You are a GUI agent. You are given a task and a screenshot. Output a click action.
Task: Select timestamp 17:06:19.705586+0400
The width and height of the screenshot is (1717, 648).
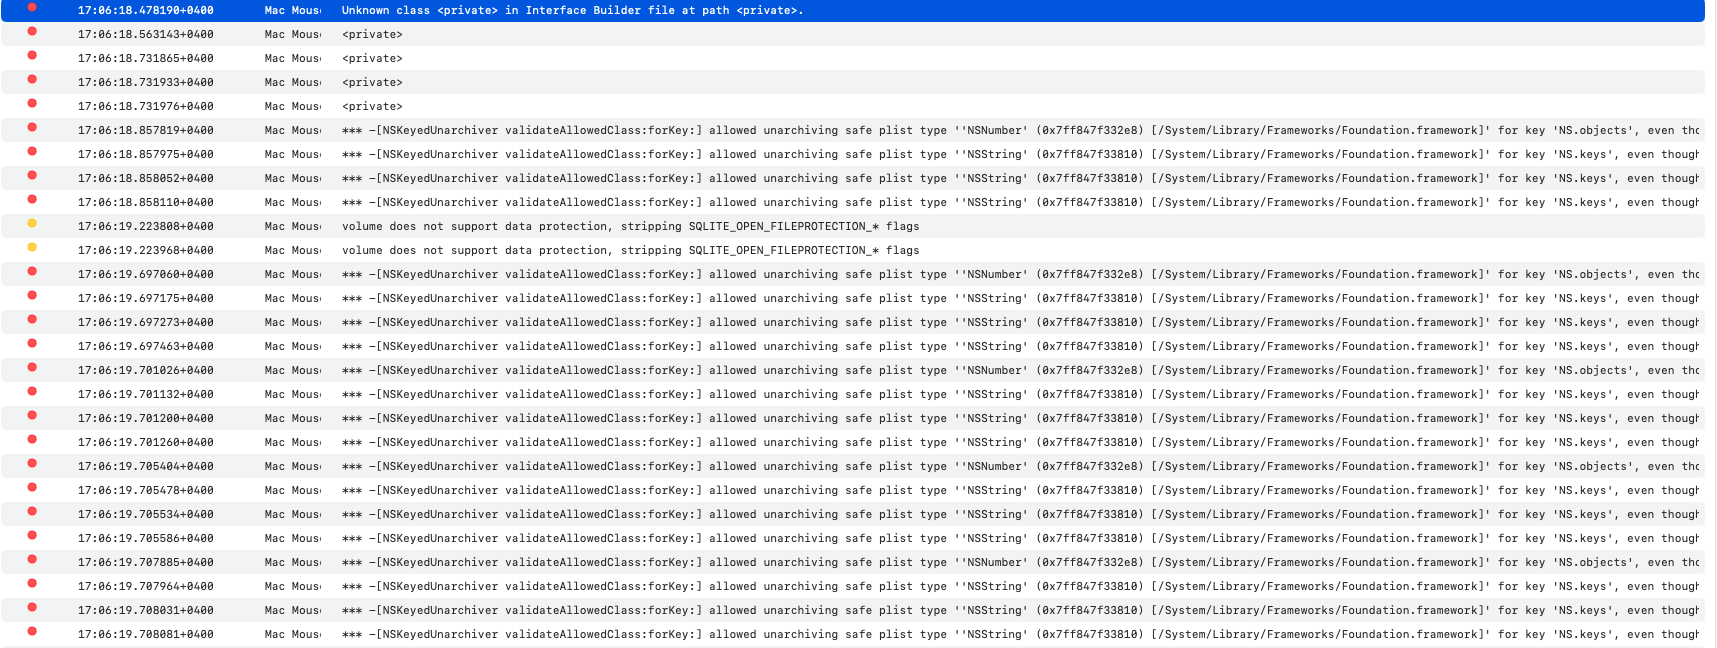click(x=146, y=538)
